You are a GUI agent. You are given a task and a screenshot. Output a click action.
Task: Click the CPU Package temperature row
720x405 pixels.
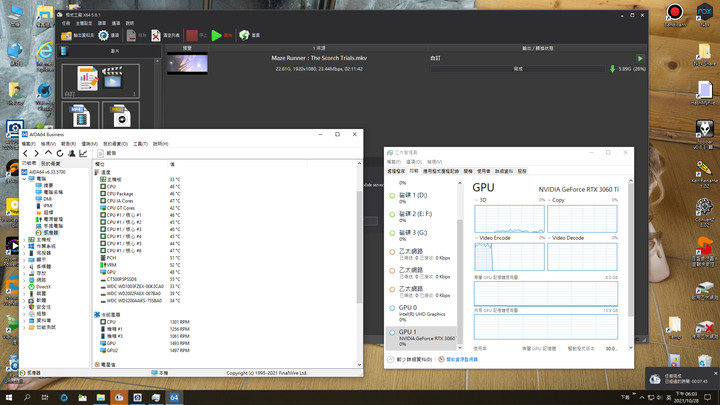coord(225,194)
